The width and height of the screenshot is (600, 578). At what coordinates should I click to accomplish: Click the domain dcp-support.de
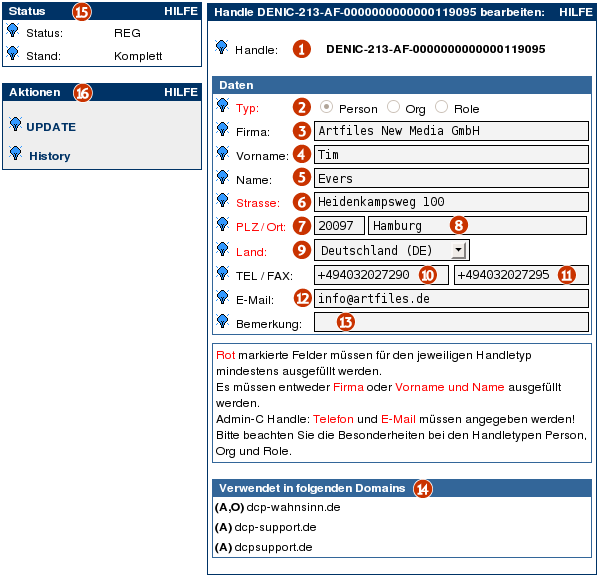(276, 528)
